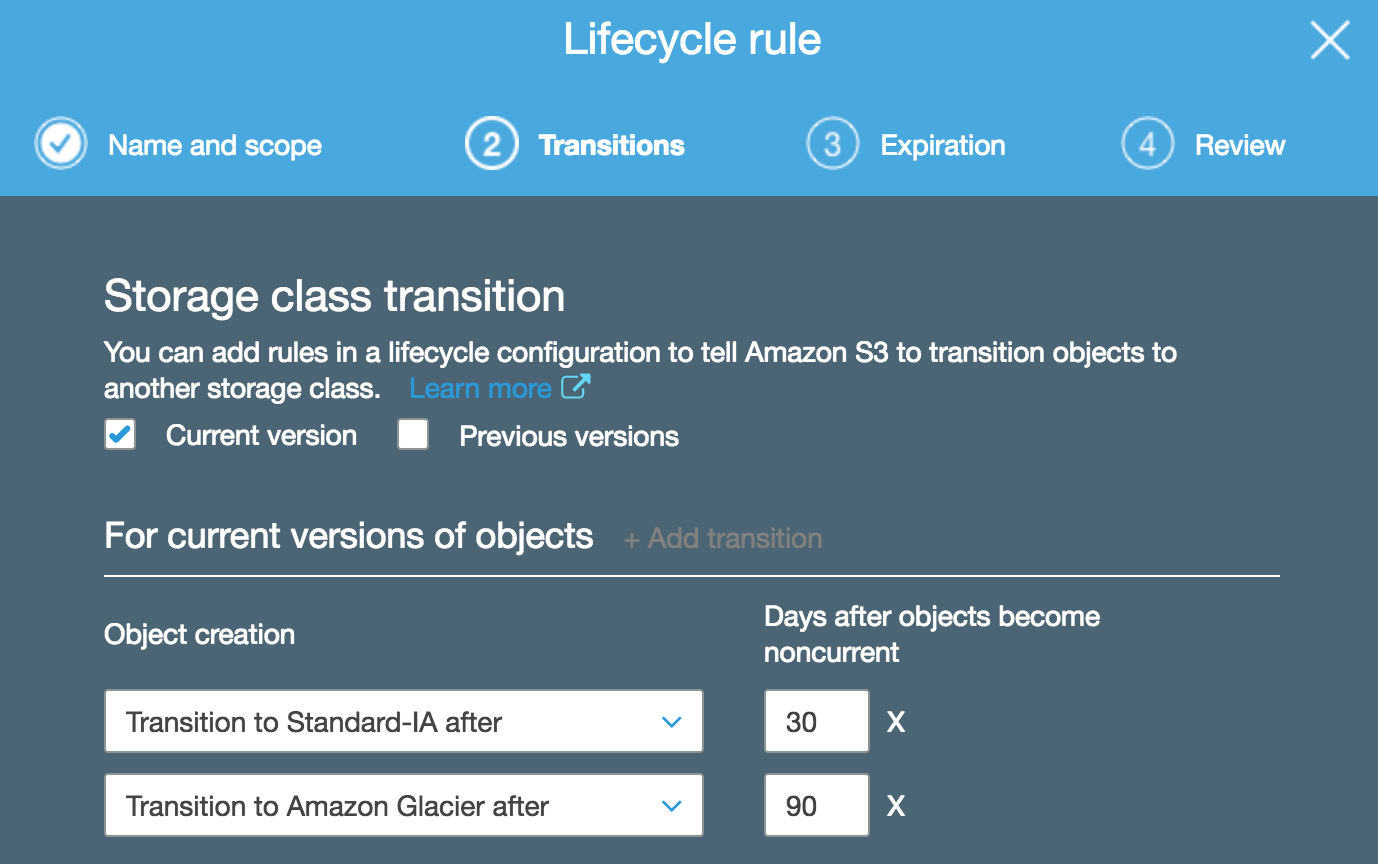
Task: Remove the Standard-IA transition with its X
Action: (x=895, y=721)
